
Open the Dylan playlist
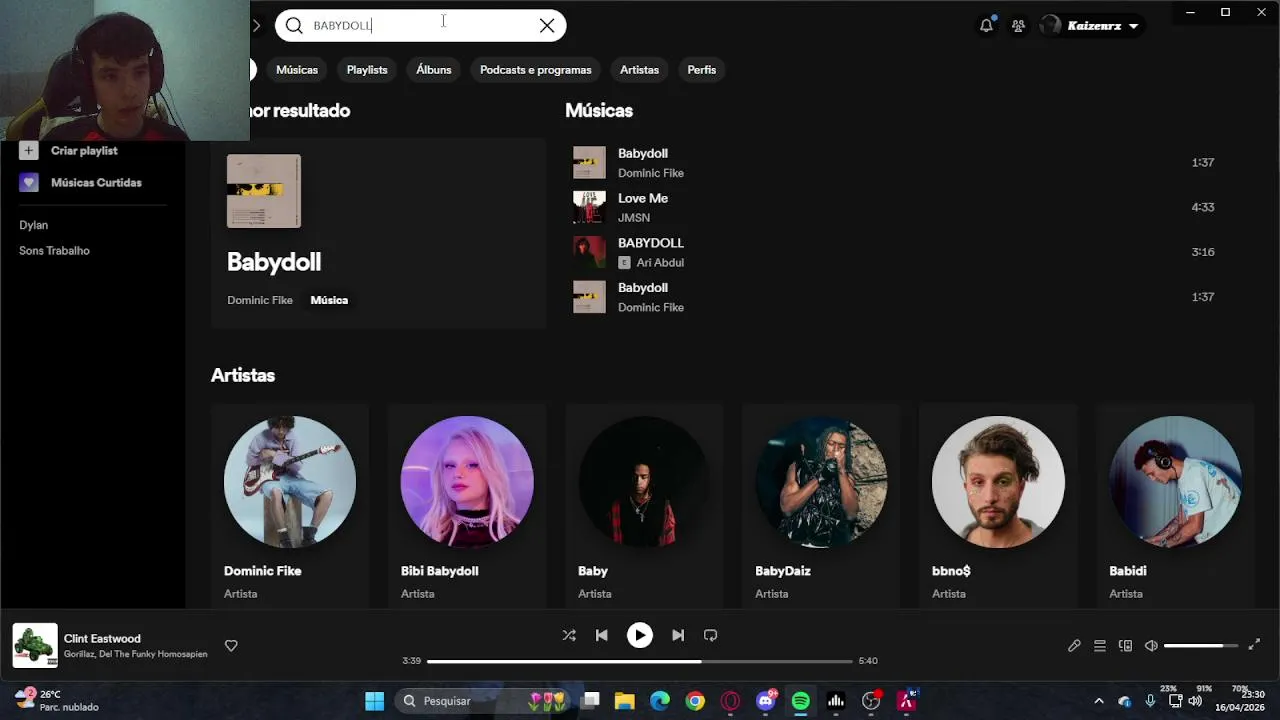(x=34, y=225)
